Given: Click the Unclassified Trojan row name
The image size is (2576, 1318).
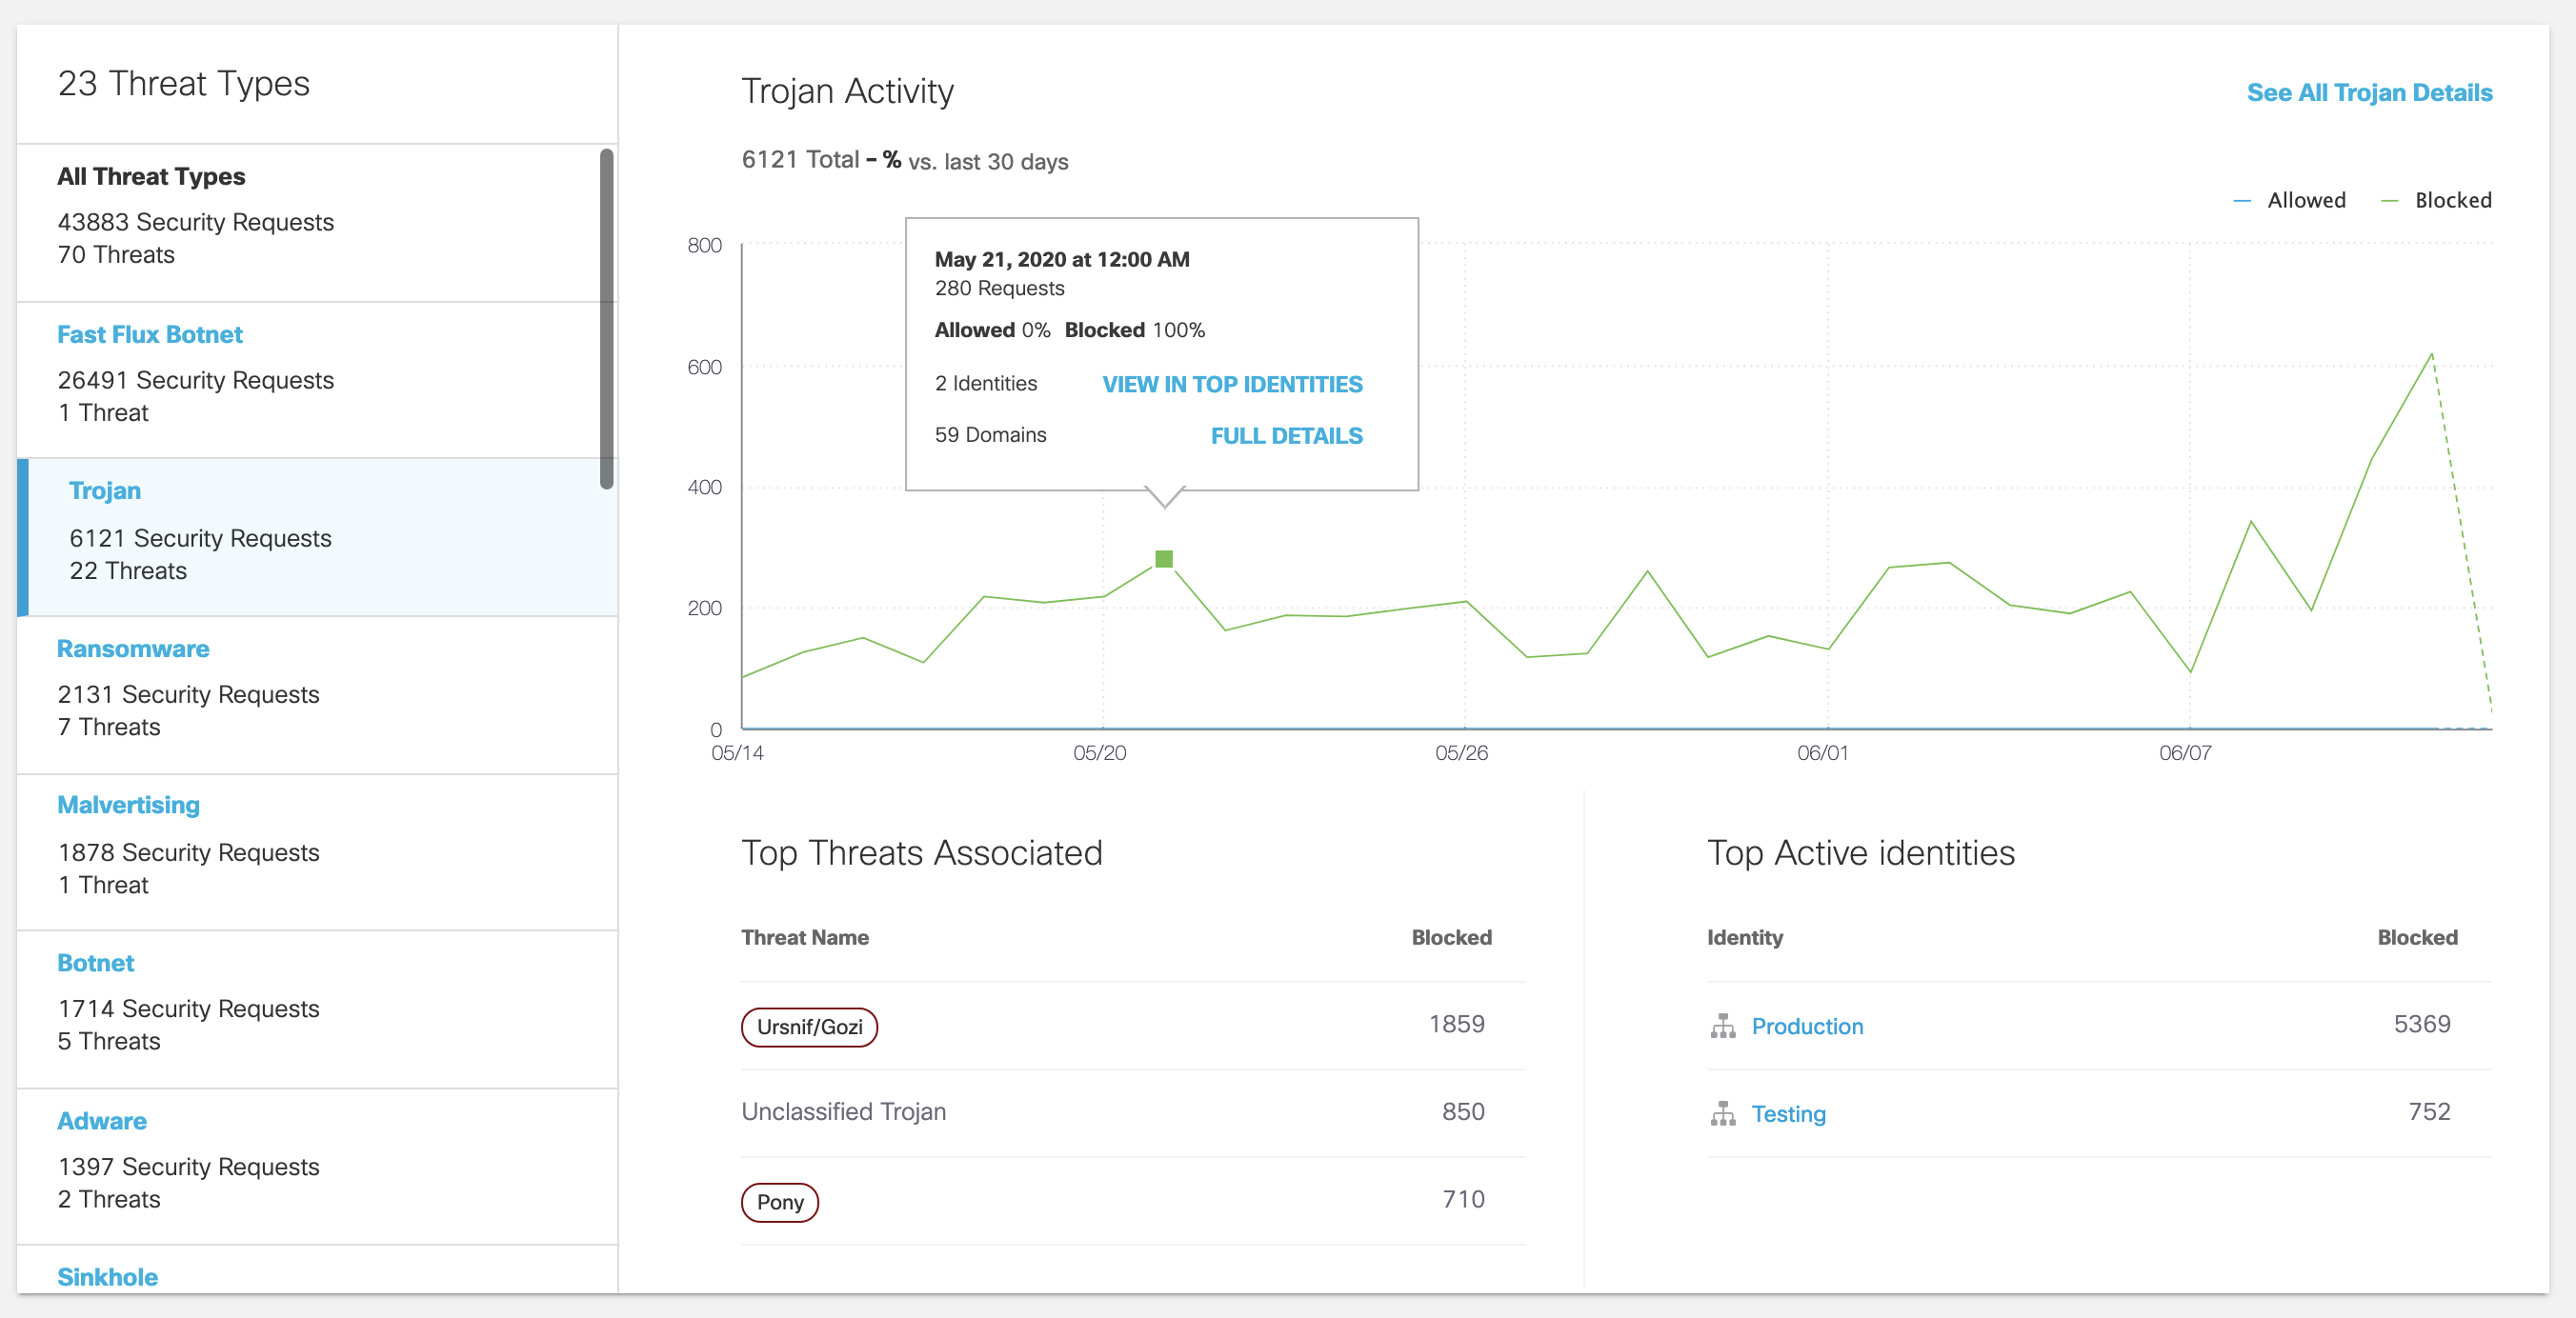Looking at the screenshot, I should point(843,1112).
